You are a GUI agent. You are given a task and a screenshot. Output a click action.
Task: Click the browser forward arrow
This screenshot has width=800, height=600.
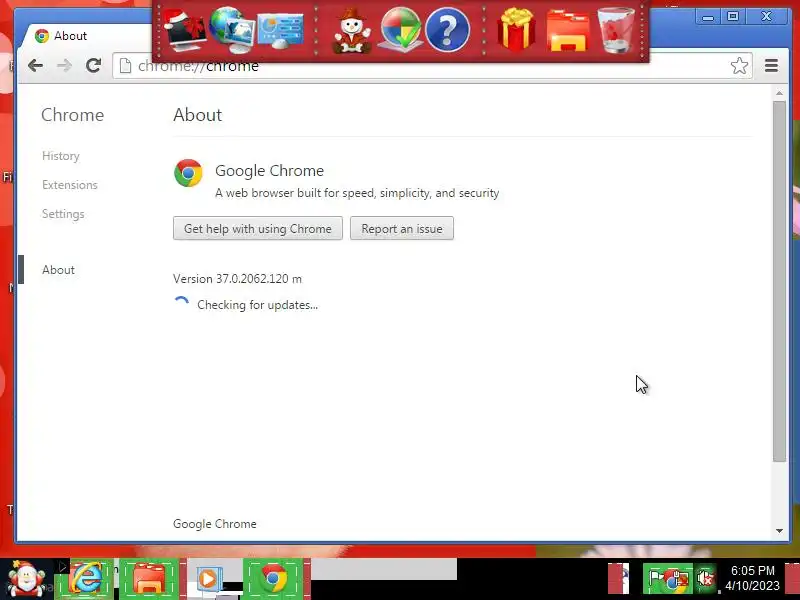click(x=64, y=65)
